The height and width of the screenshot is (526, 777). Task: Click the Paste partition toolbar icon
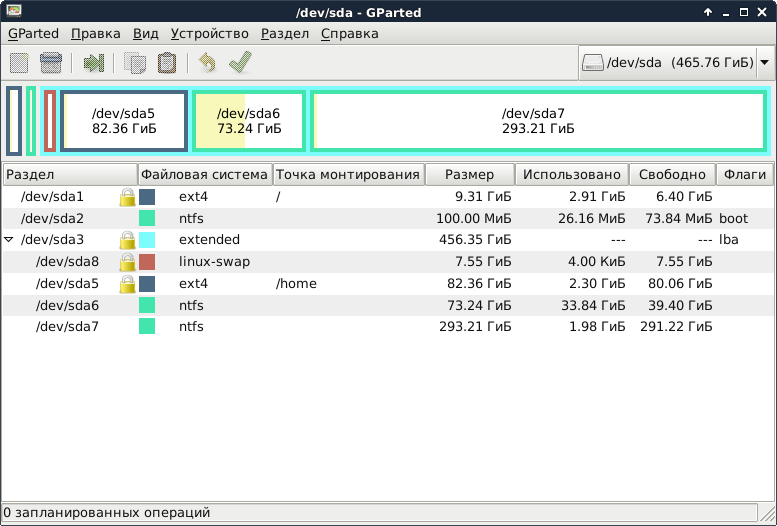[x=167, y=63]
